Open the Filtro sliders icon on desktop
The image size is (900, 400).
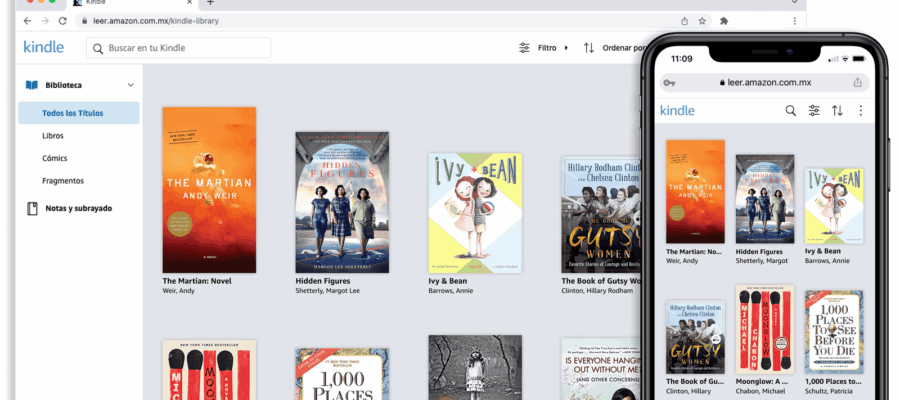(x=524, y=48)
